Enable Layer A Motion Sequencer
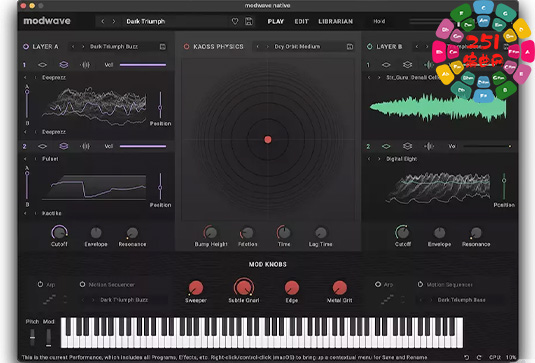The width and height of the screenshot is (535, 363). click(x=82, y=284)
